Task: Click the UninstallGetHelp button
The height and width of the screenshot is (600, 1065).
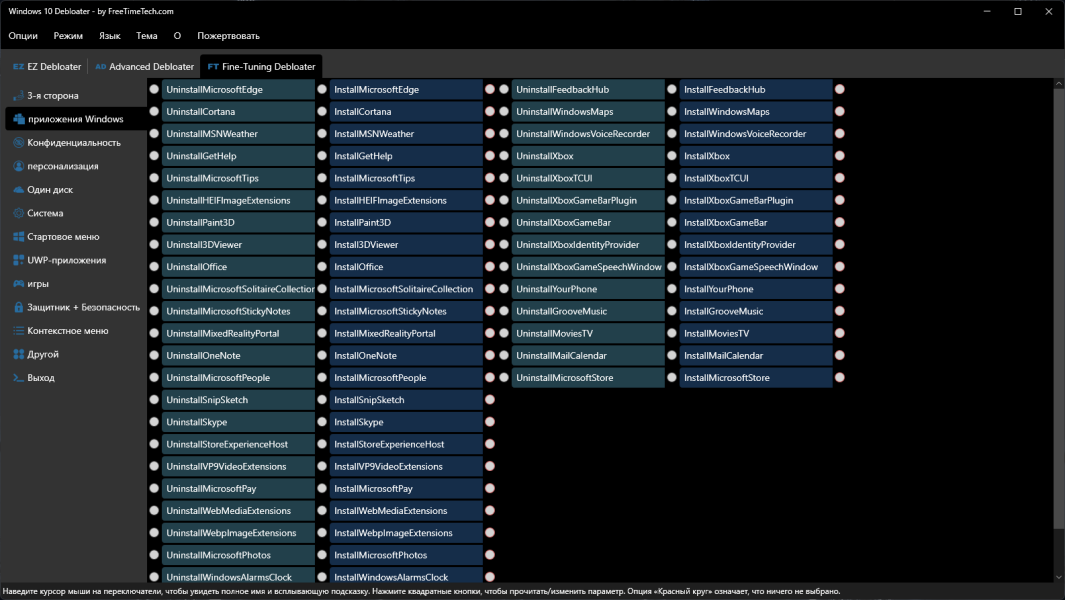Action: [x=238, y=156]
